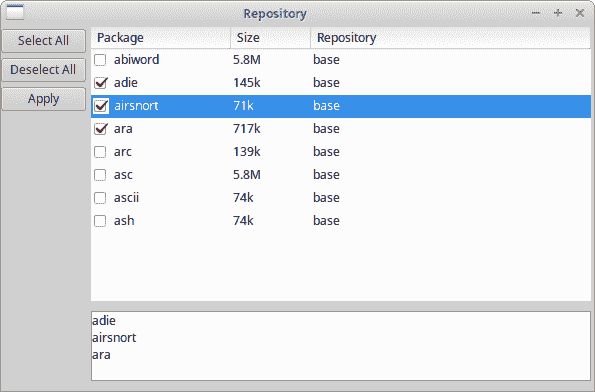Tick the ash package checkbox
595x392 pixels.
100,221
